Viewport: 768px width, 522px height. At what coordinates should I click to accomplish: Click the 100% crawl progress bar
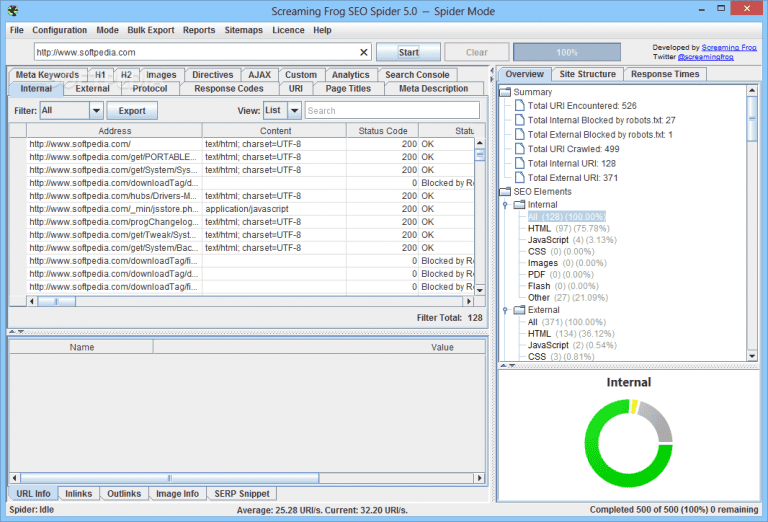[567, 52]
